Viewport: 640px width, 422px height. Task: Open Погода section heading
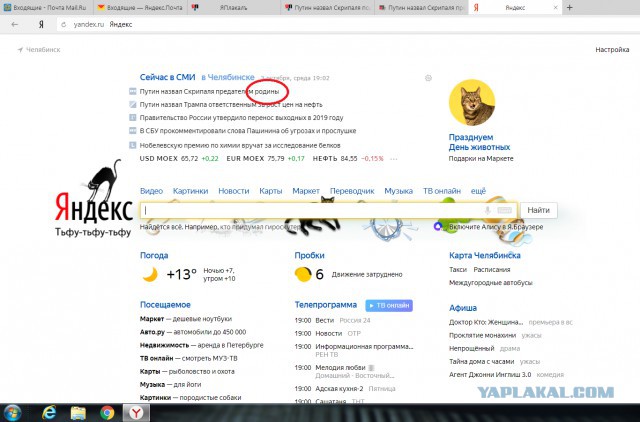click(154, 255)
